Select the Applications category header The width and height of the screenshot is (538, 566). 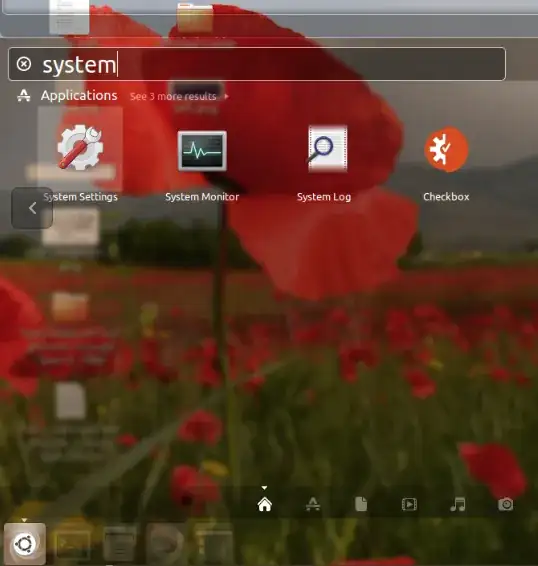[79, 96]
